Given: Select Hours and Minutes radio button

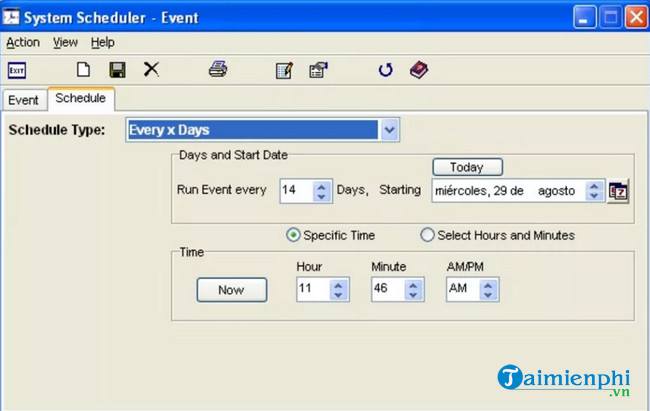Looking at the screenshot, I should tap(427, 235).
